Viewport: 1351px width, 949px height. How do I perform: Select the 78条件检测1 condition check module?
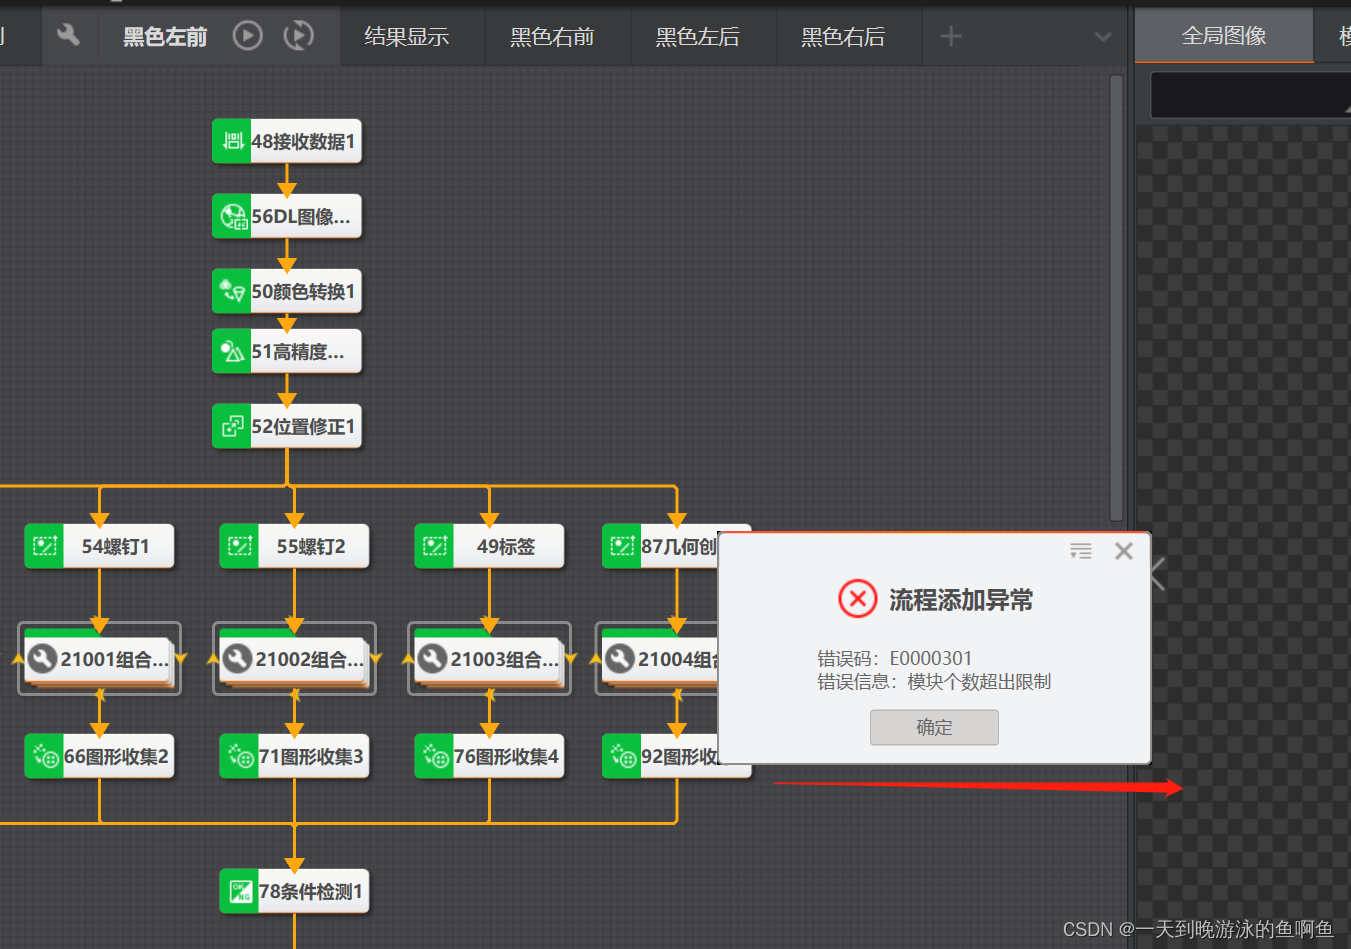click(x=294, y=891)
